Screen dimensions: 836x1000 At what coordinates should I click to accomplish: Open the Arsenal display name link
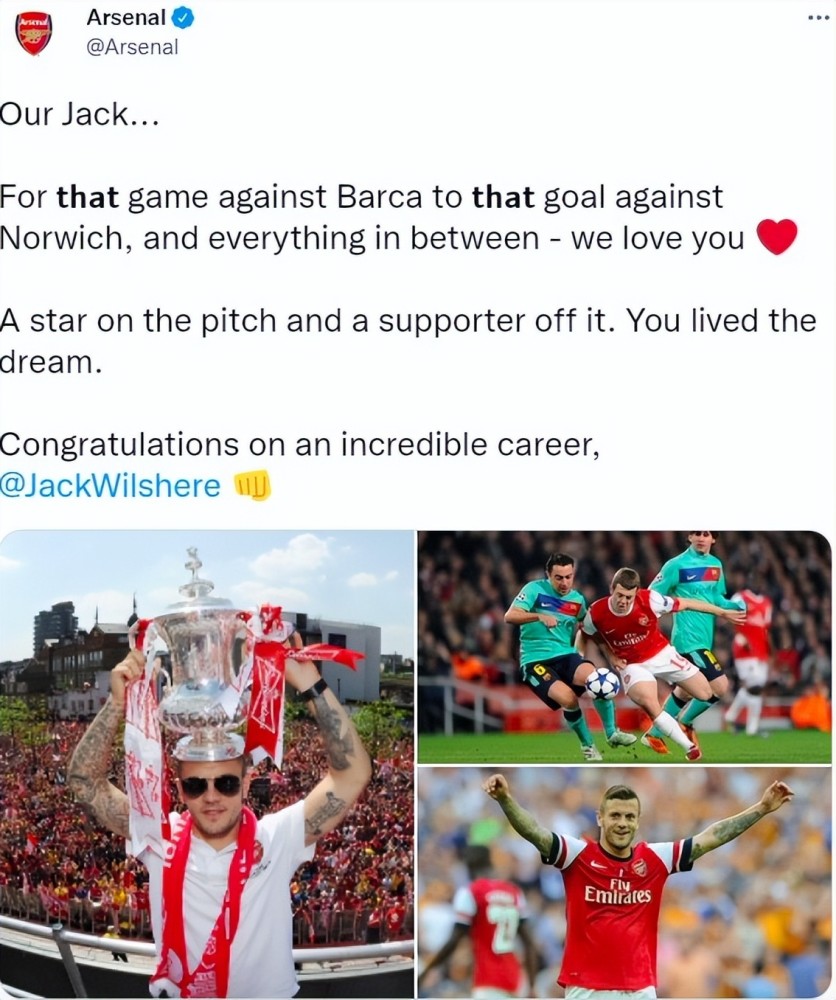126,18
